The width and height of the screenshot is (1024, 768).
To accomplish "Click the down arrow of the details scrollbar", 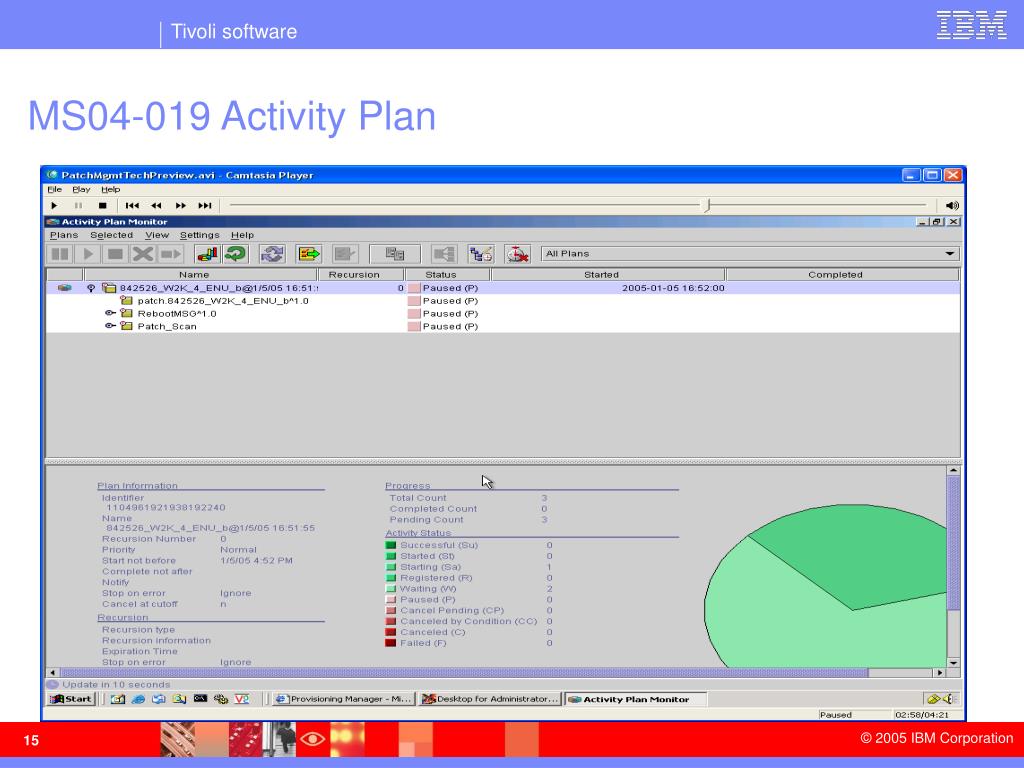I will pyautogui.click(x=953, y=662).
